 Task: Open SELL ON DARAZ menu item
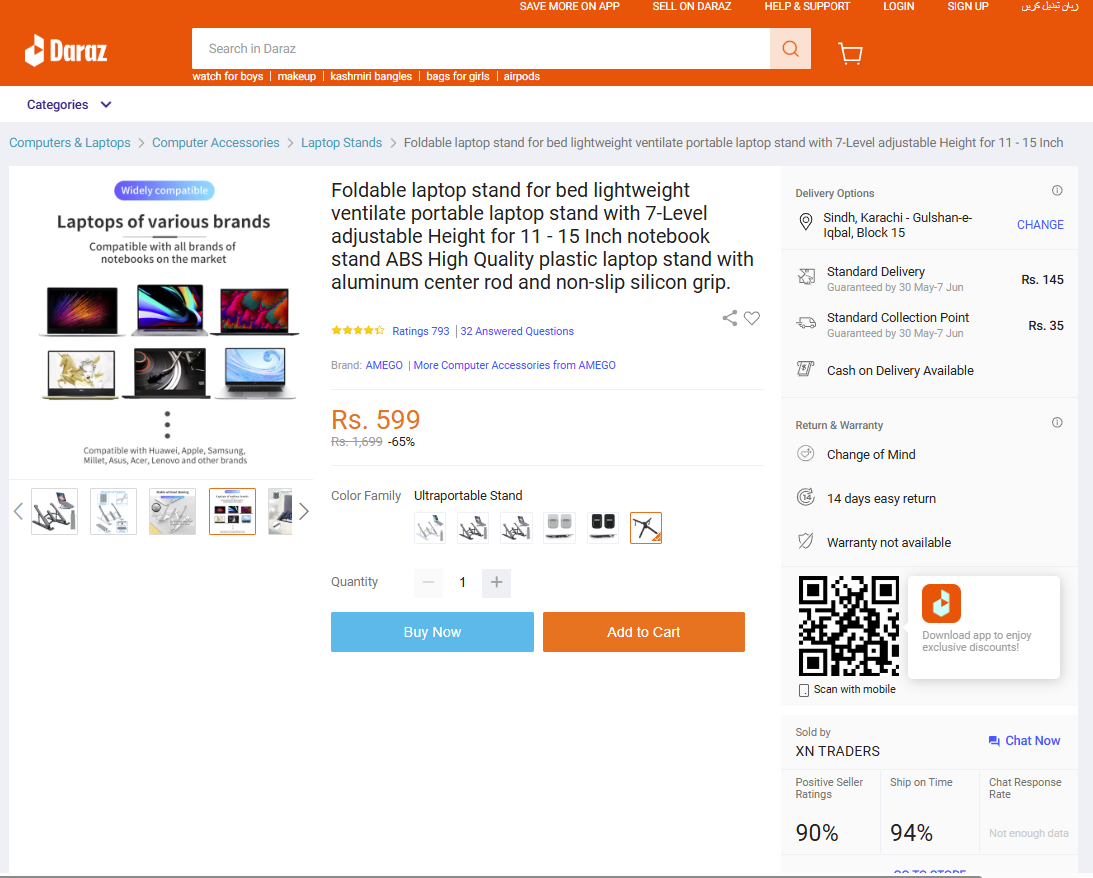click(691, 6)
